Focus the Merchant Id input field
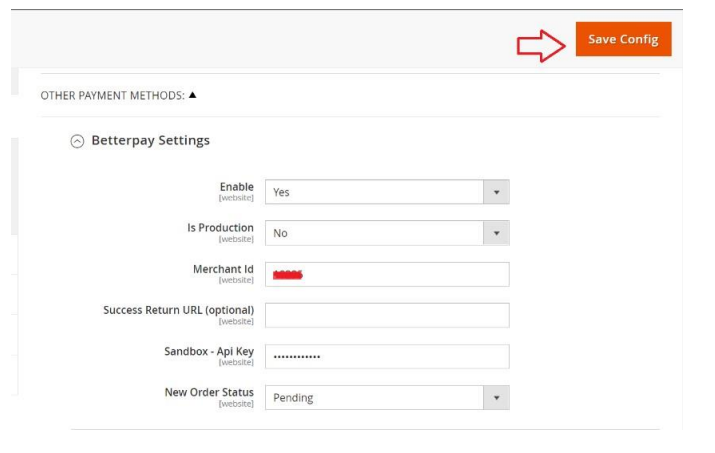Screen dimensions: 715x453 (x=387, y=274)
